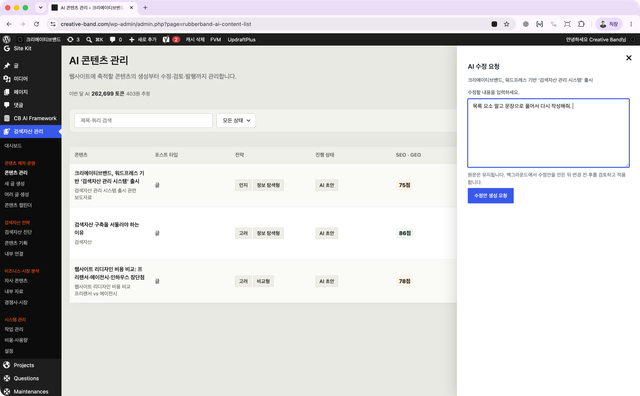Screen dimensions: 640x396
Task: Click 캐시 삭제 in admin bar
Action: pyautogui.click(x=195, y=40)
